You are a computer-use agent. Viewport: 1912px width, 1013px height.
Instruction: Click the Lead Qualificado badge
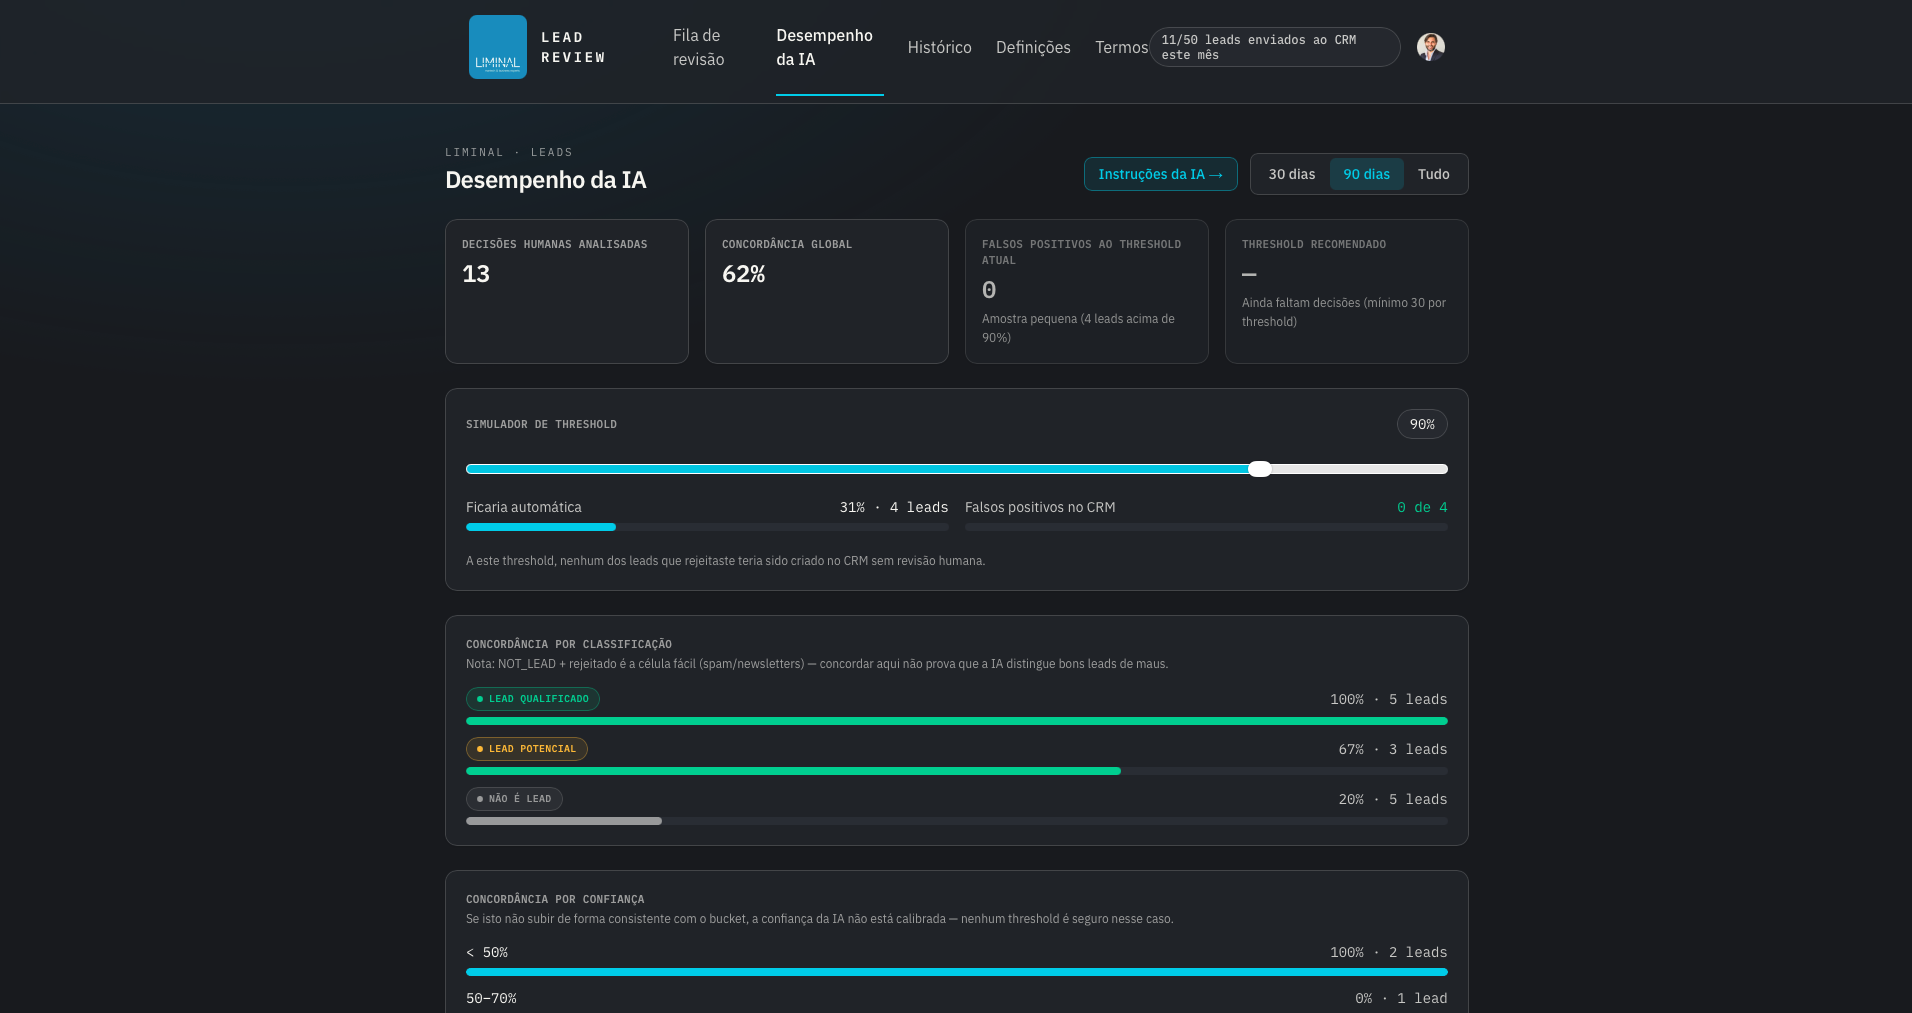533,699
